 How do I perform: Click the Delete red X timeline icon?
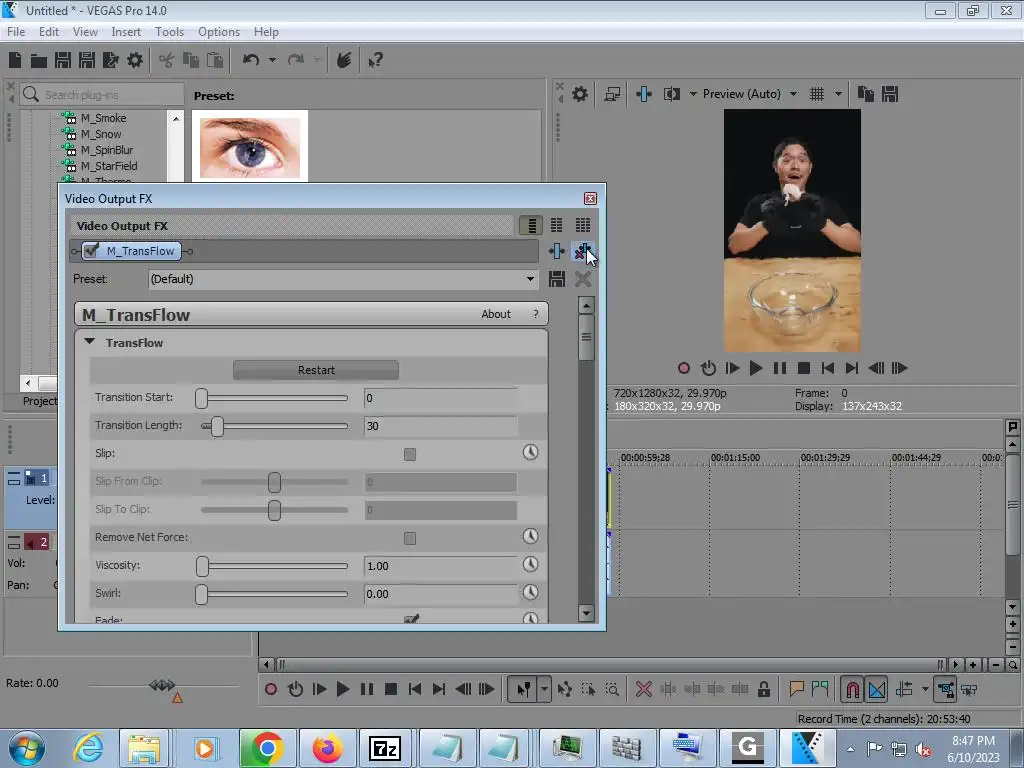(643, 689)
